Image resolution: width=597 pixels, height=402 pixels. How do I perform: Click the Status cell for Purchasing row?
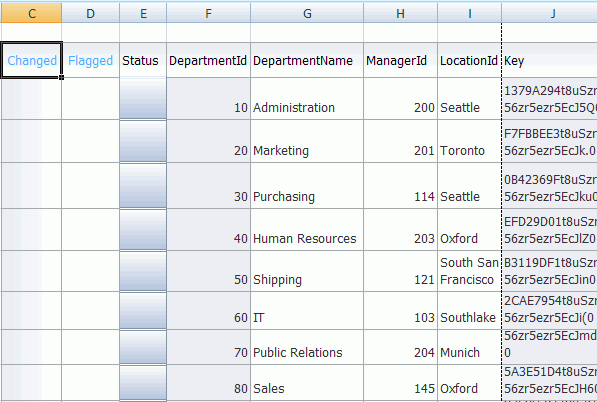(143, 186)
